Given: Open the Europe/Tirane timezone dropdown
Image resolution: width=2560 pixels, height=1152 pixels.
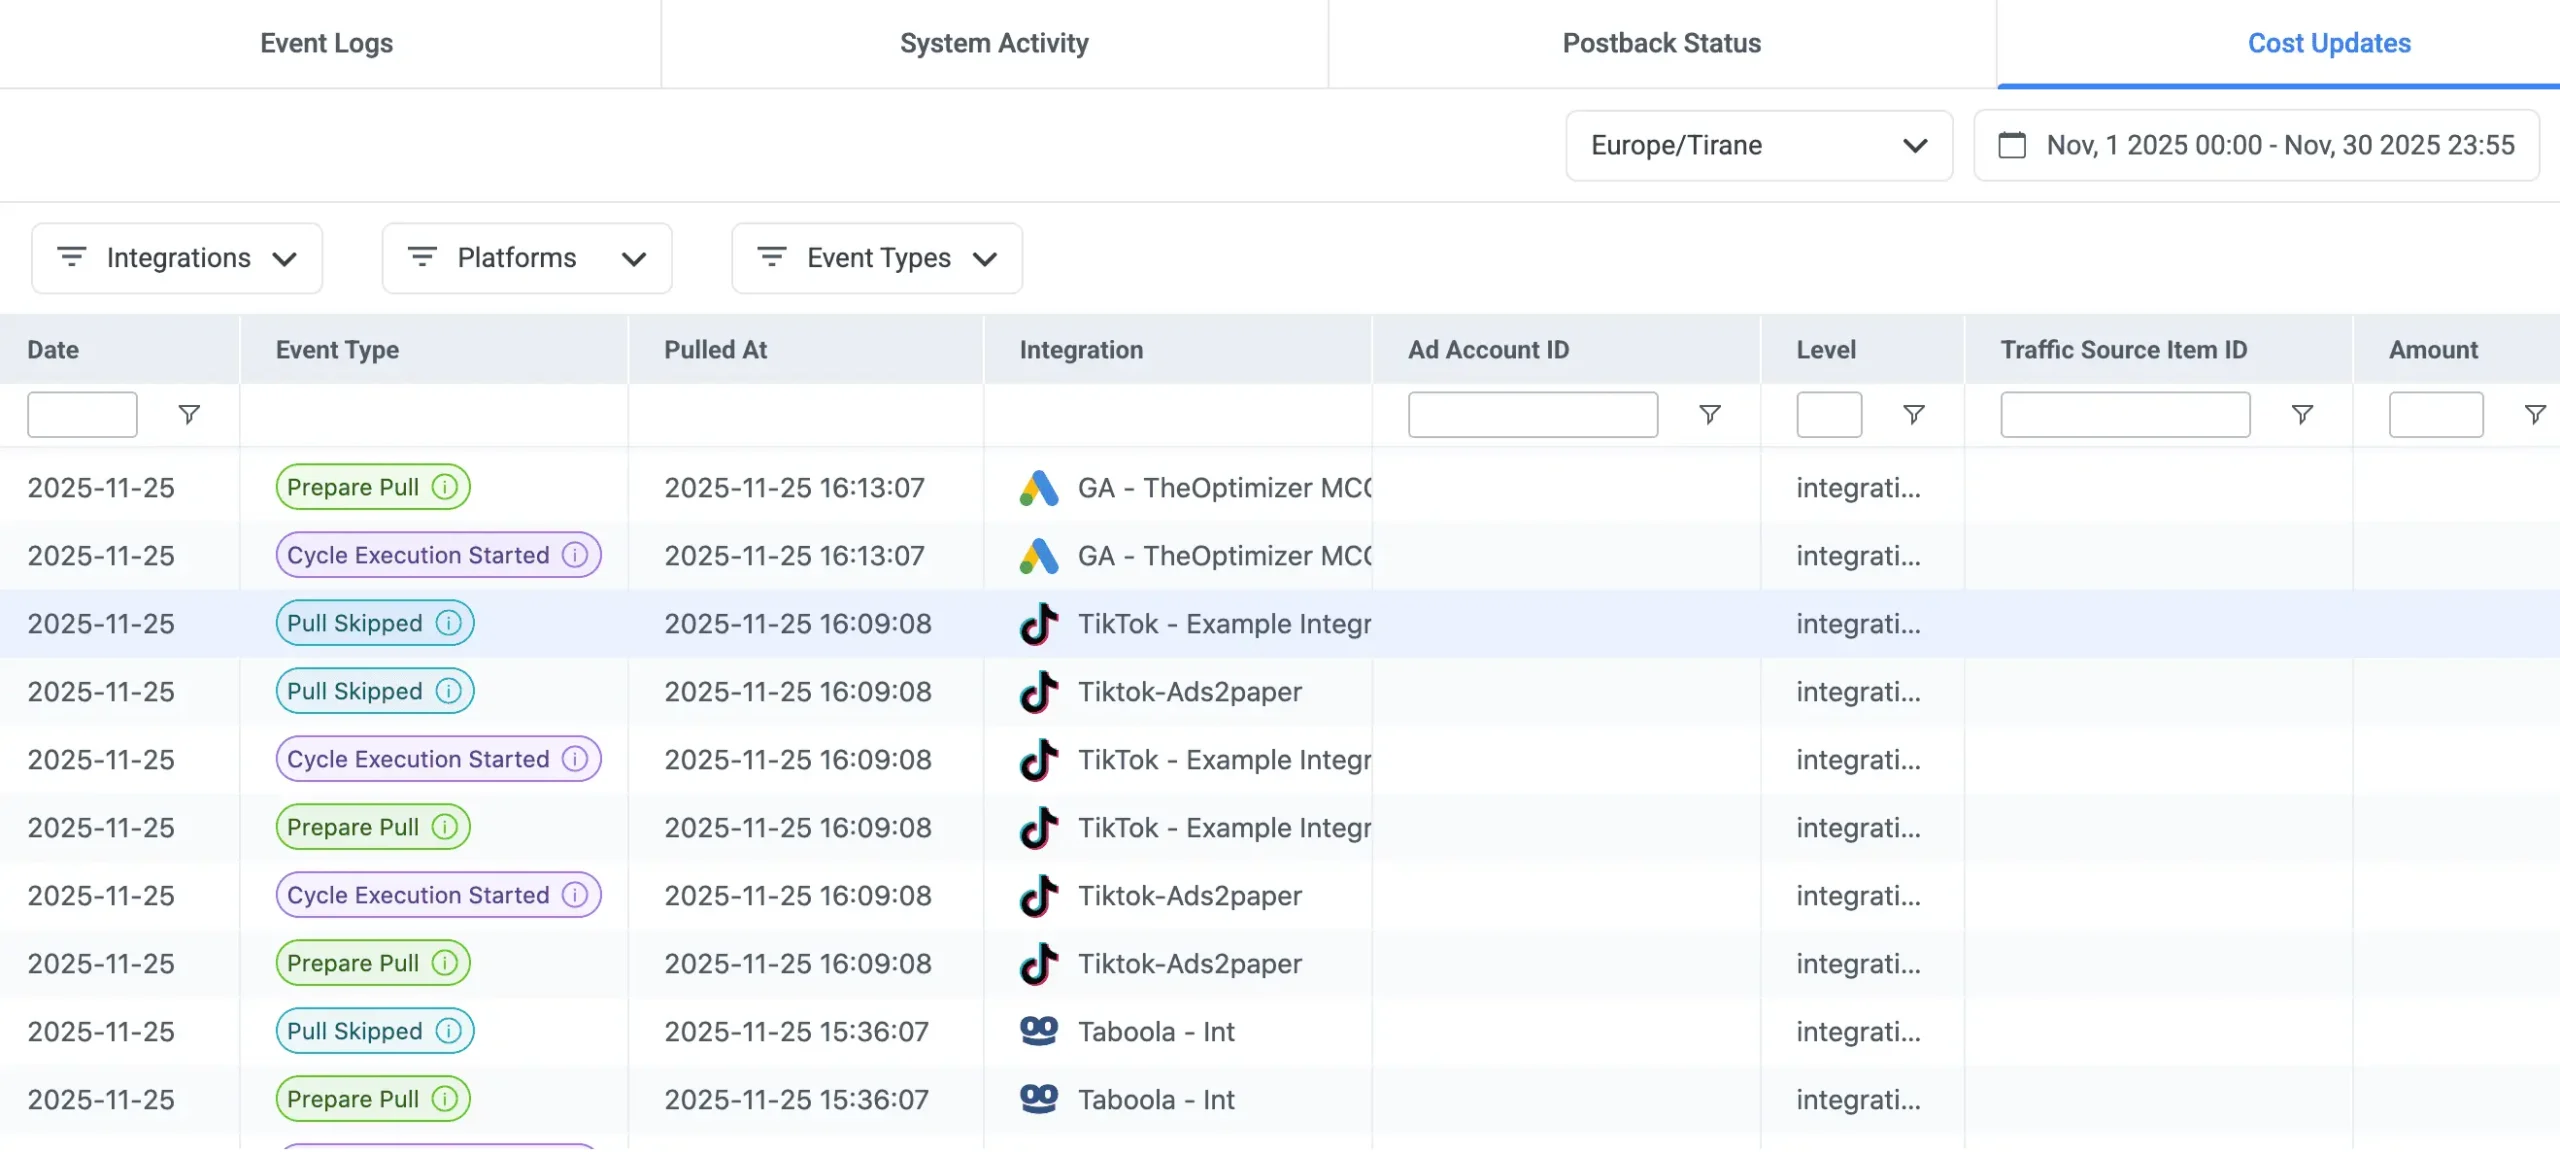Looking at the screenshot, I should (1759, 145).
